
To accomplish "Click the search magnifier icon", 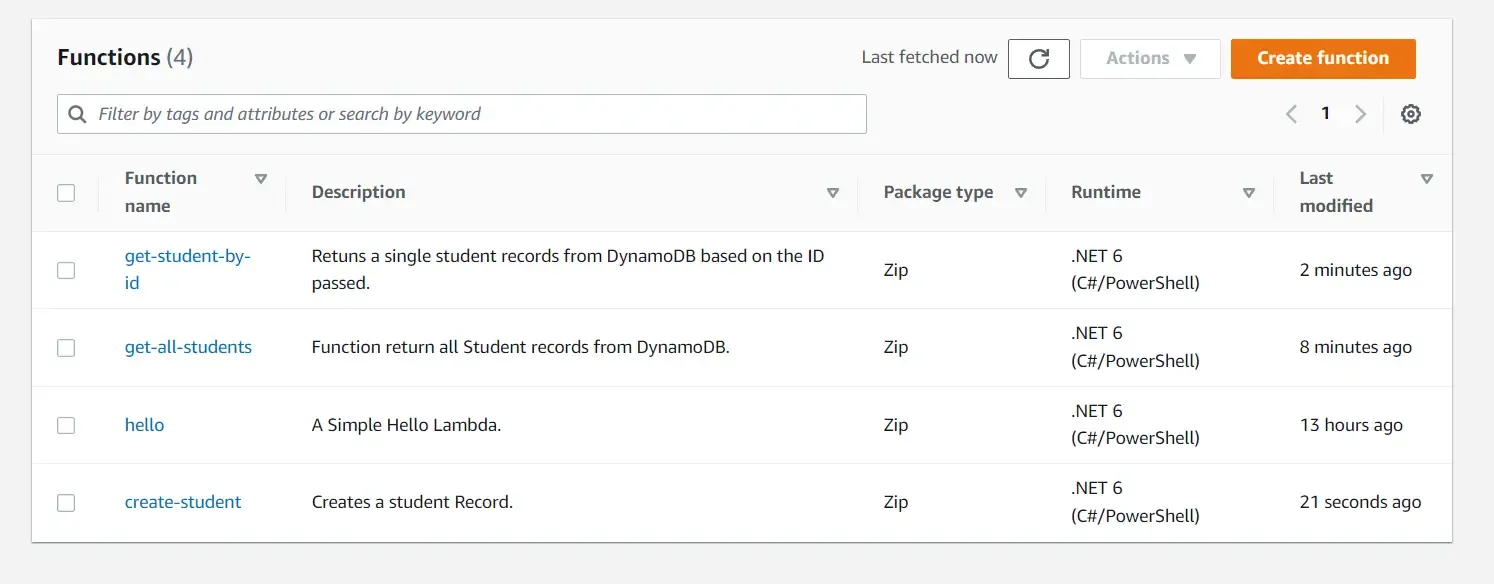I will [77, 113].
